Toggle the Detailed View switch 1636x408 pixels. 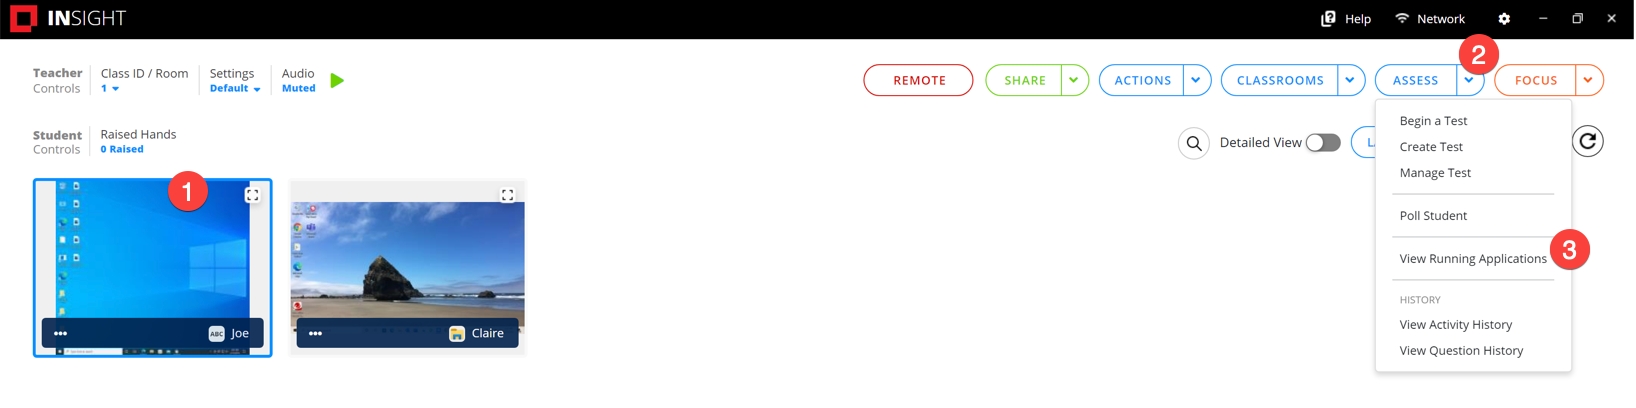pos(1322,143)
